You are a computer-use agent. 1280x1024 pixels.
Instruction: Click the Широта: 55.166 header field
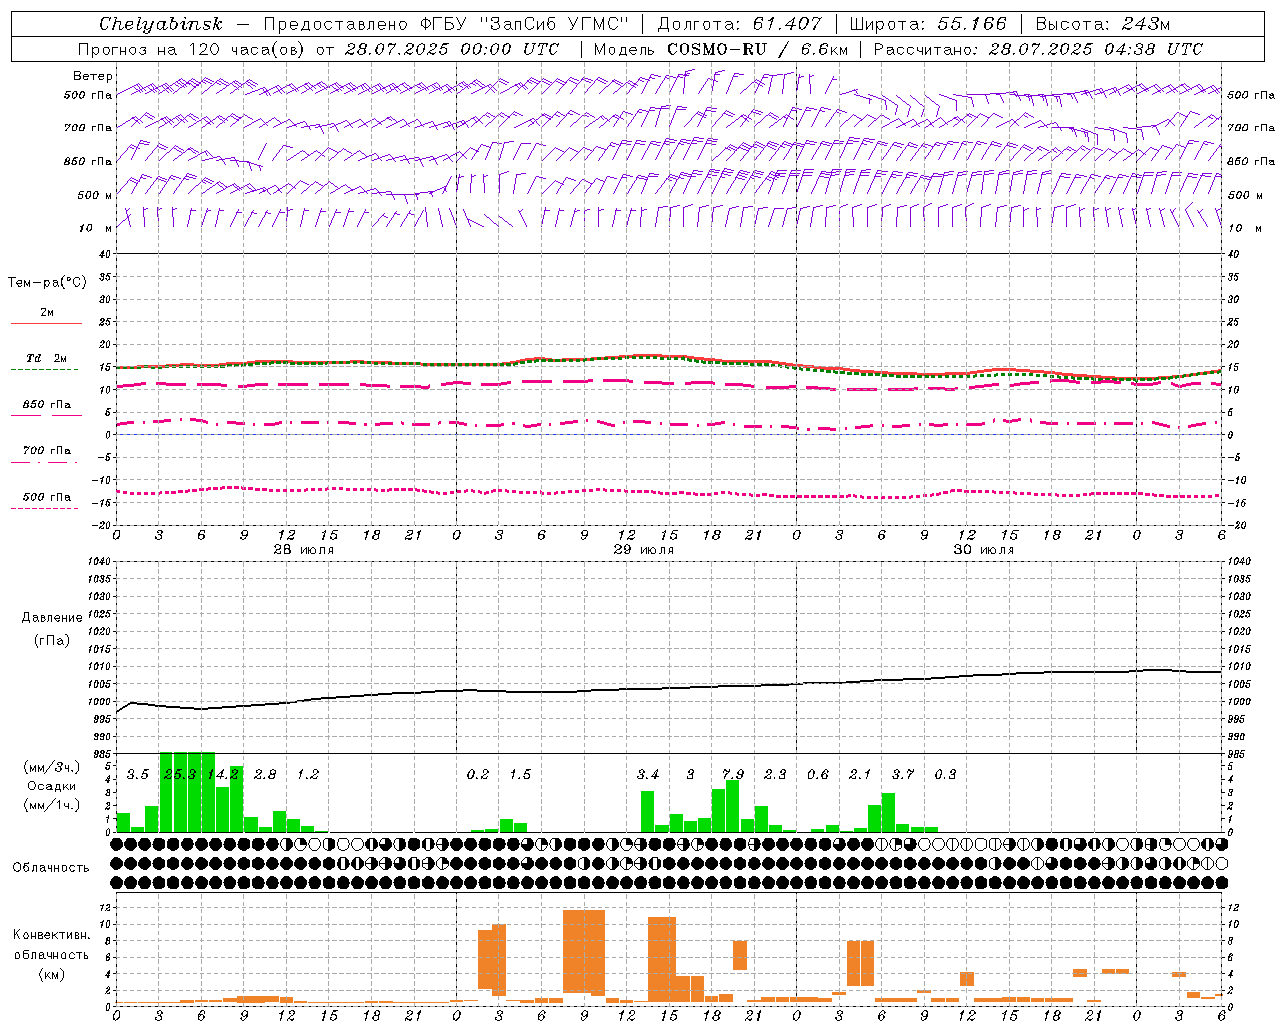pyautogui.click(x=927, y=24)
